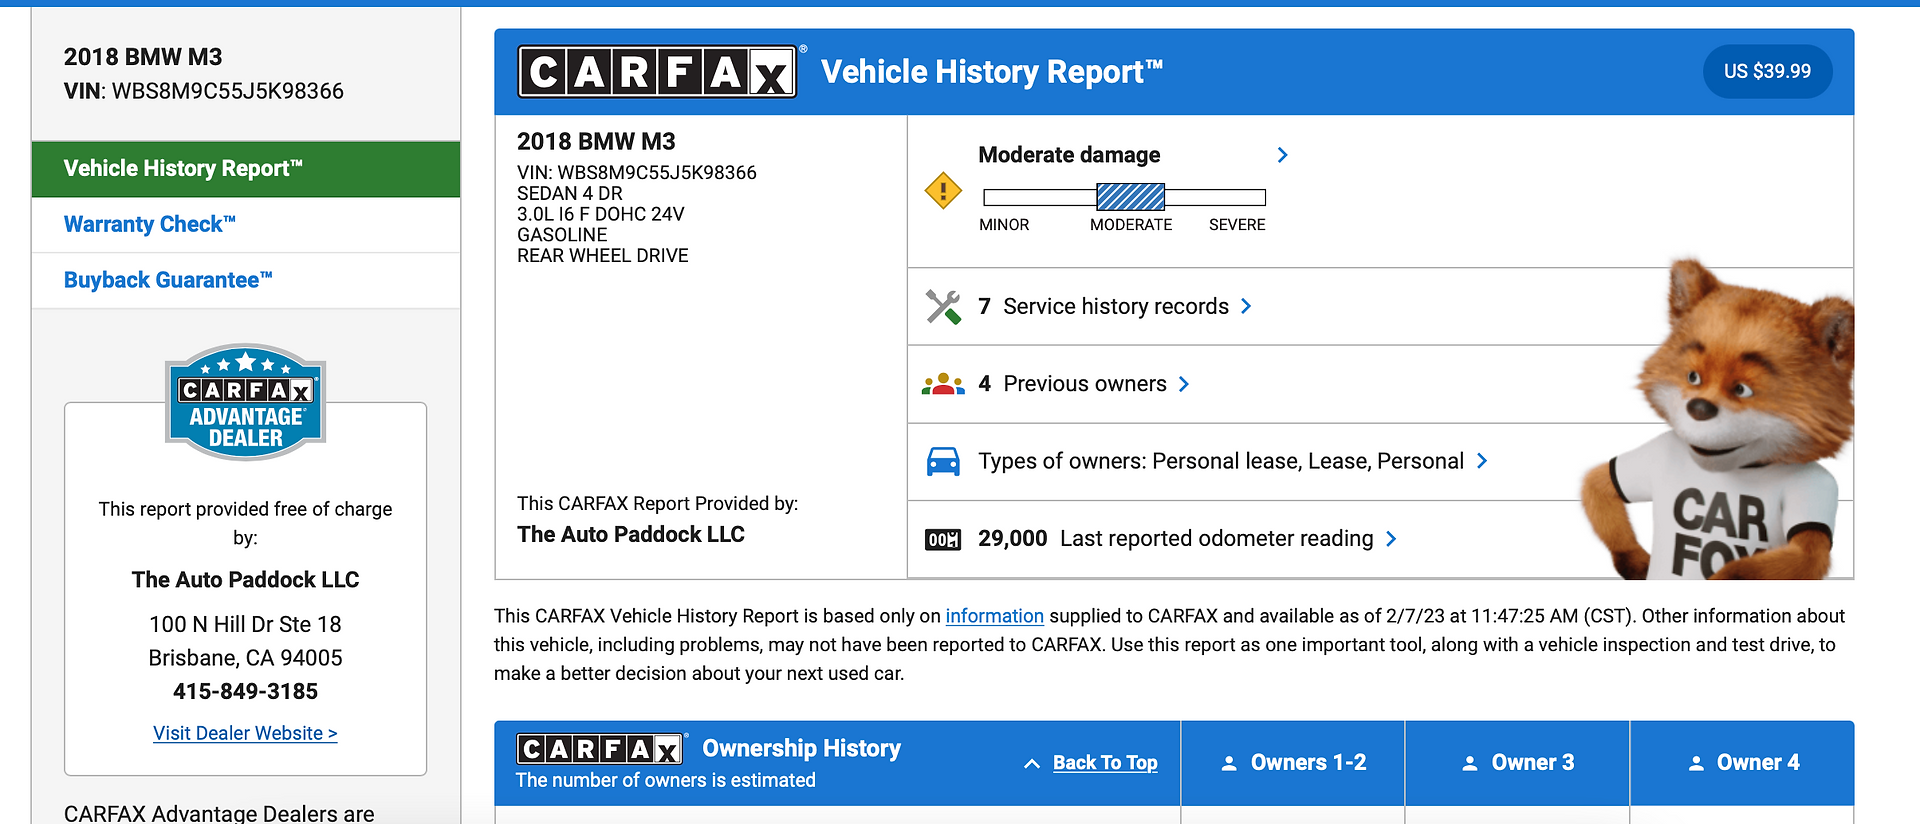This screenshot has height=824, width=1920.
Task: Click the CARFAX logo in Ownership History bar
Action: [x=600, y=749]
